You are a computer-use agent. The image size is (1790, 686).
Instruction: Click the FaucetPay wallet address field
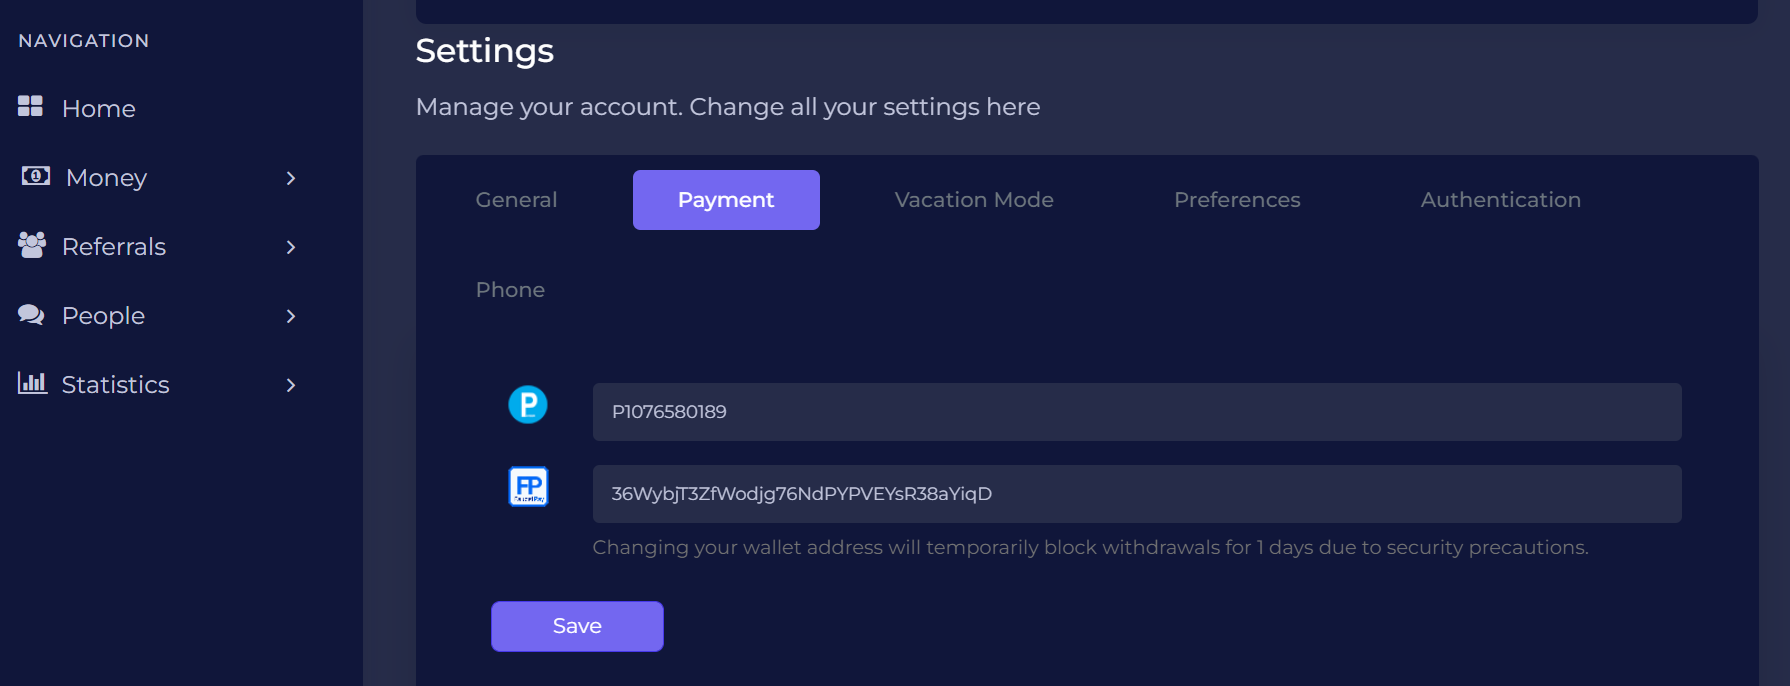(x=1137, y=494)
